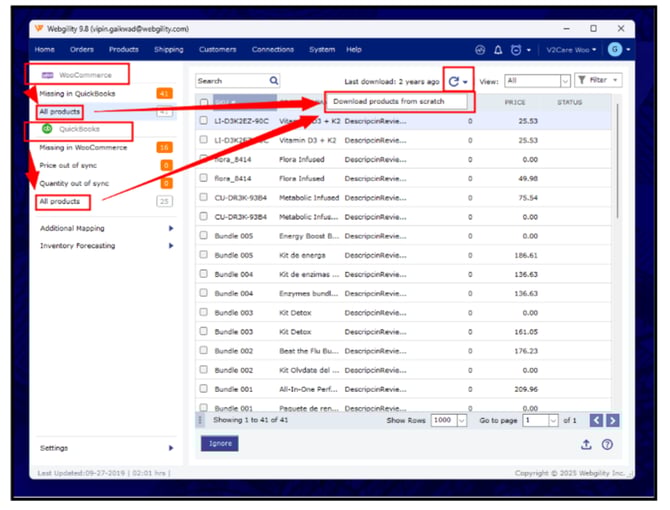
Task: Click the search magnifier icon
Action: pos(274,81)
